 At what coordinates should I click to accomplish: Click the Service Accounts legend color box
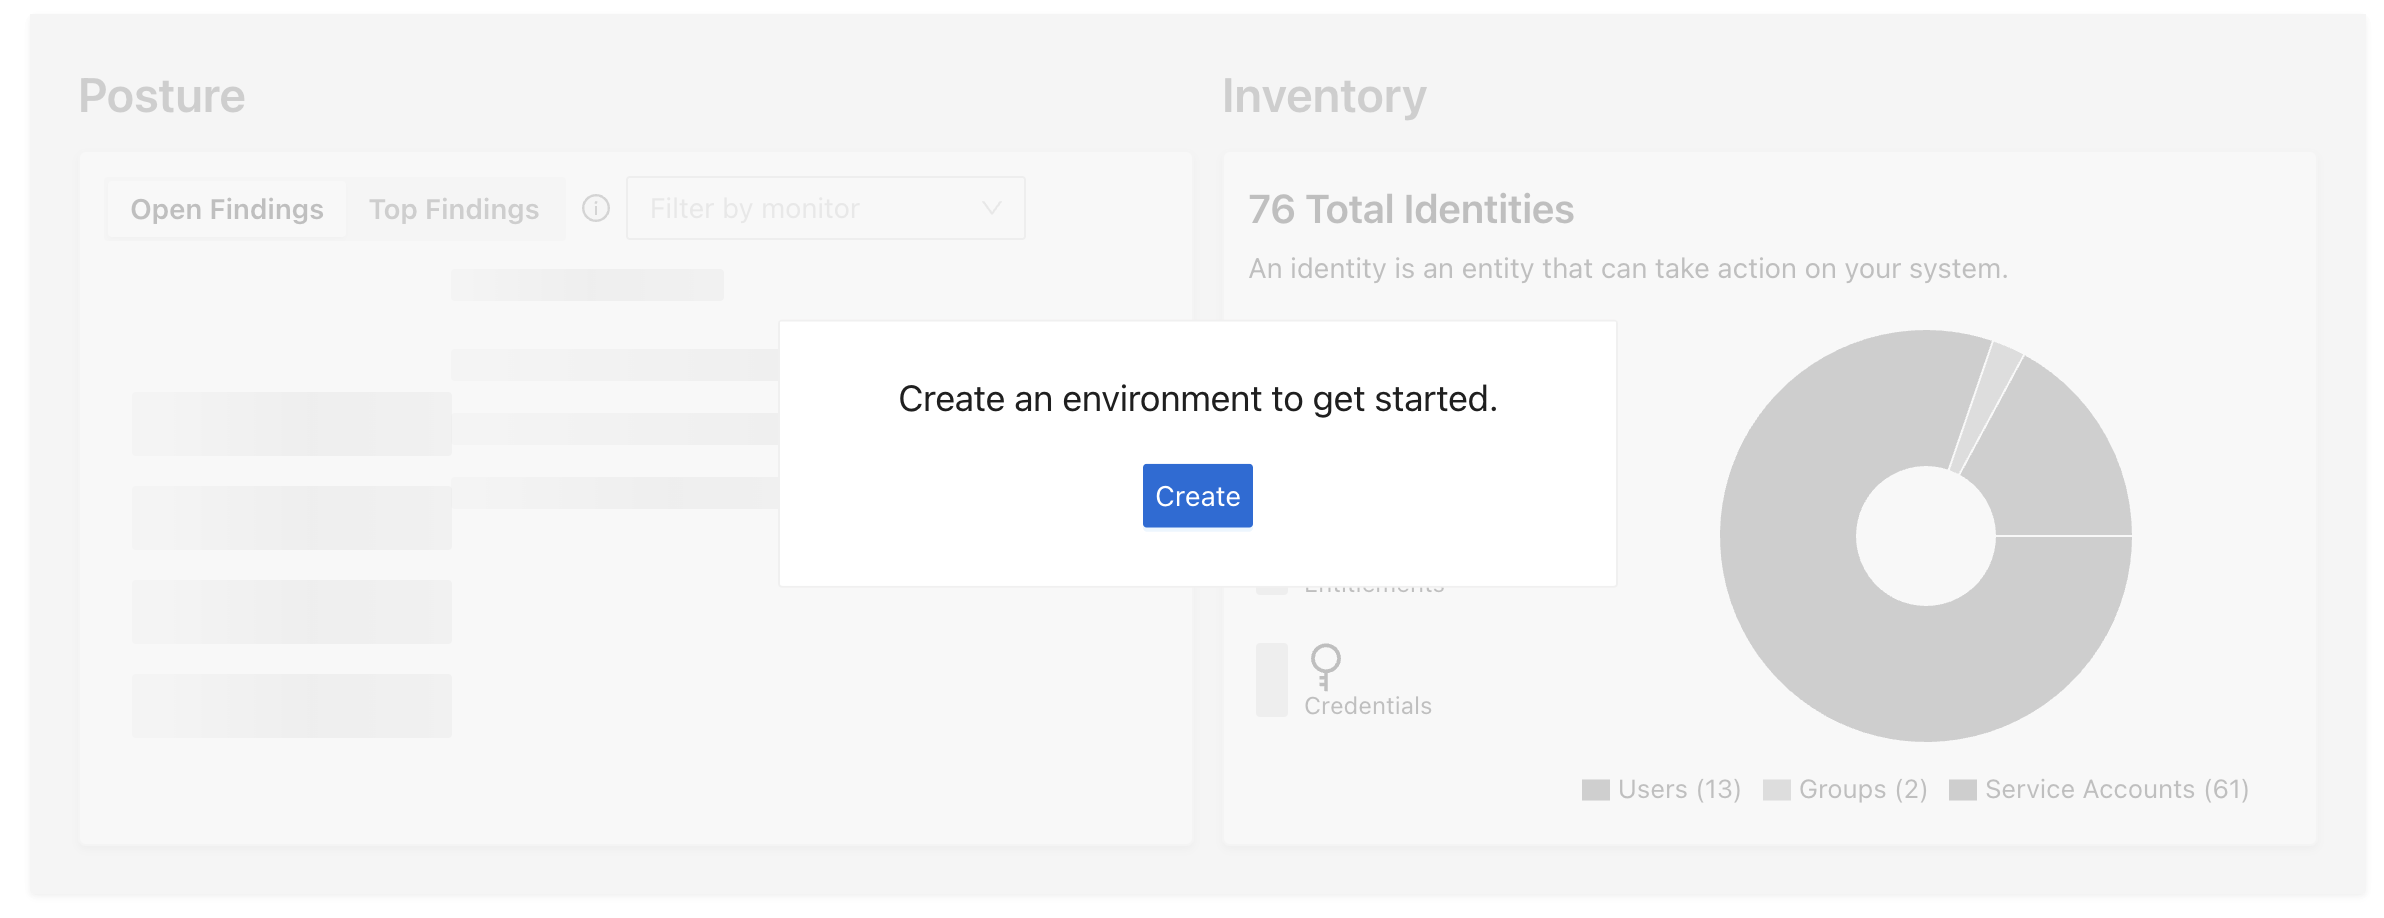point(1962,790)
